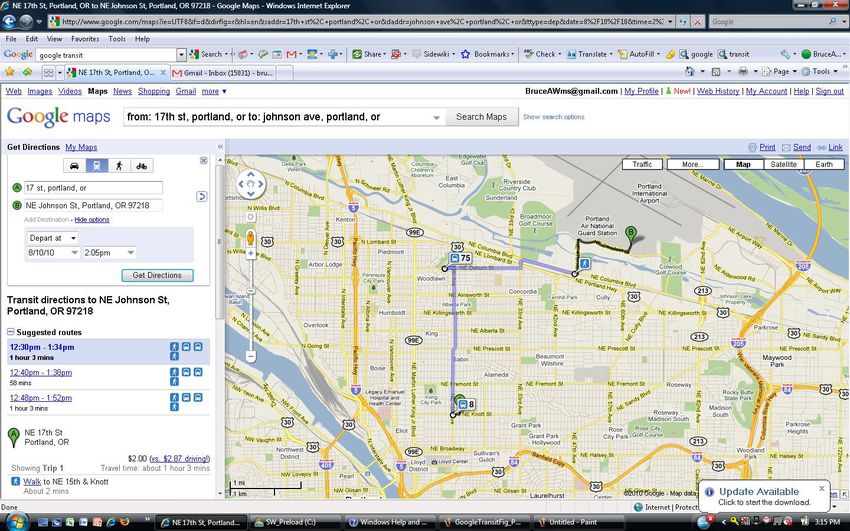Click the walking marker near Columbia Blvd
Viewport: 850px width, 531px height.
click(584, 263)
